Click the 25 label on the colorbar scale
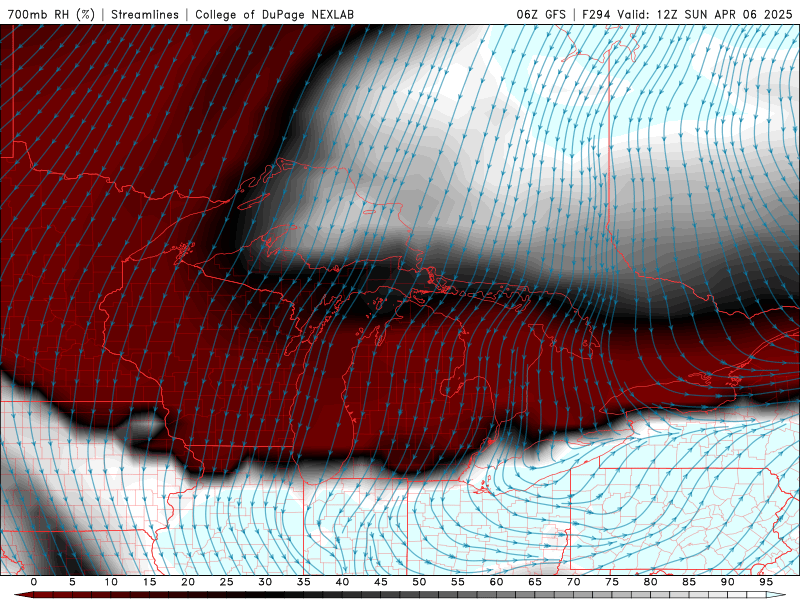The image size is (800, 600). coord(227,582)
